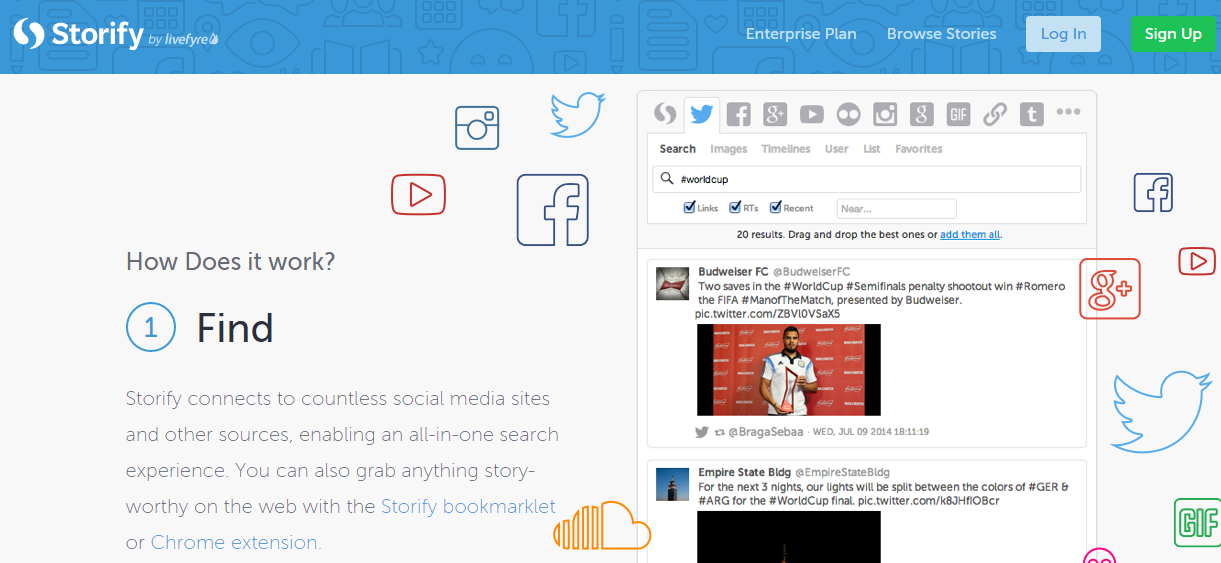Open the Timelines tab

coord(786,149)
